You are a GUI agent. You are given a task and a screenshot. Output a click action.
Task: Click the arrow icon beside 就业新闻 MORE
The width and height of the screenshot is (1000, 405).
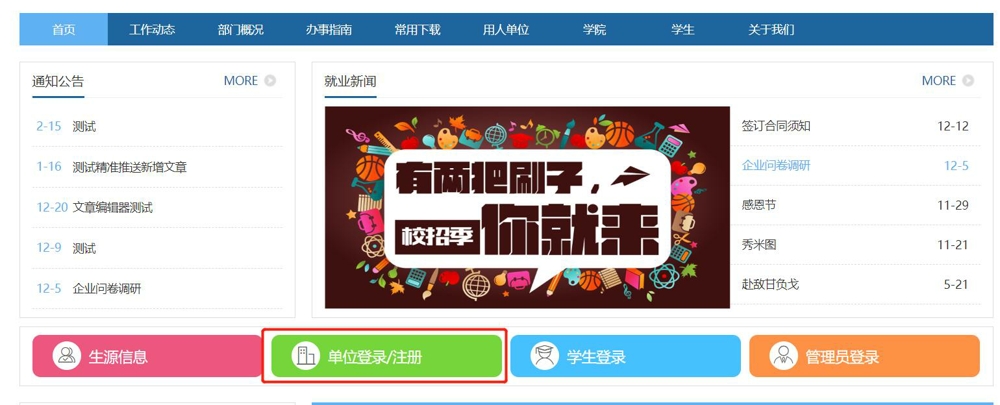[968, 80]
